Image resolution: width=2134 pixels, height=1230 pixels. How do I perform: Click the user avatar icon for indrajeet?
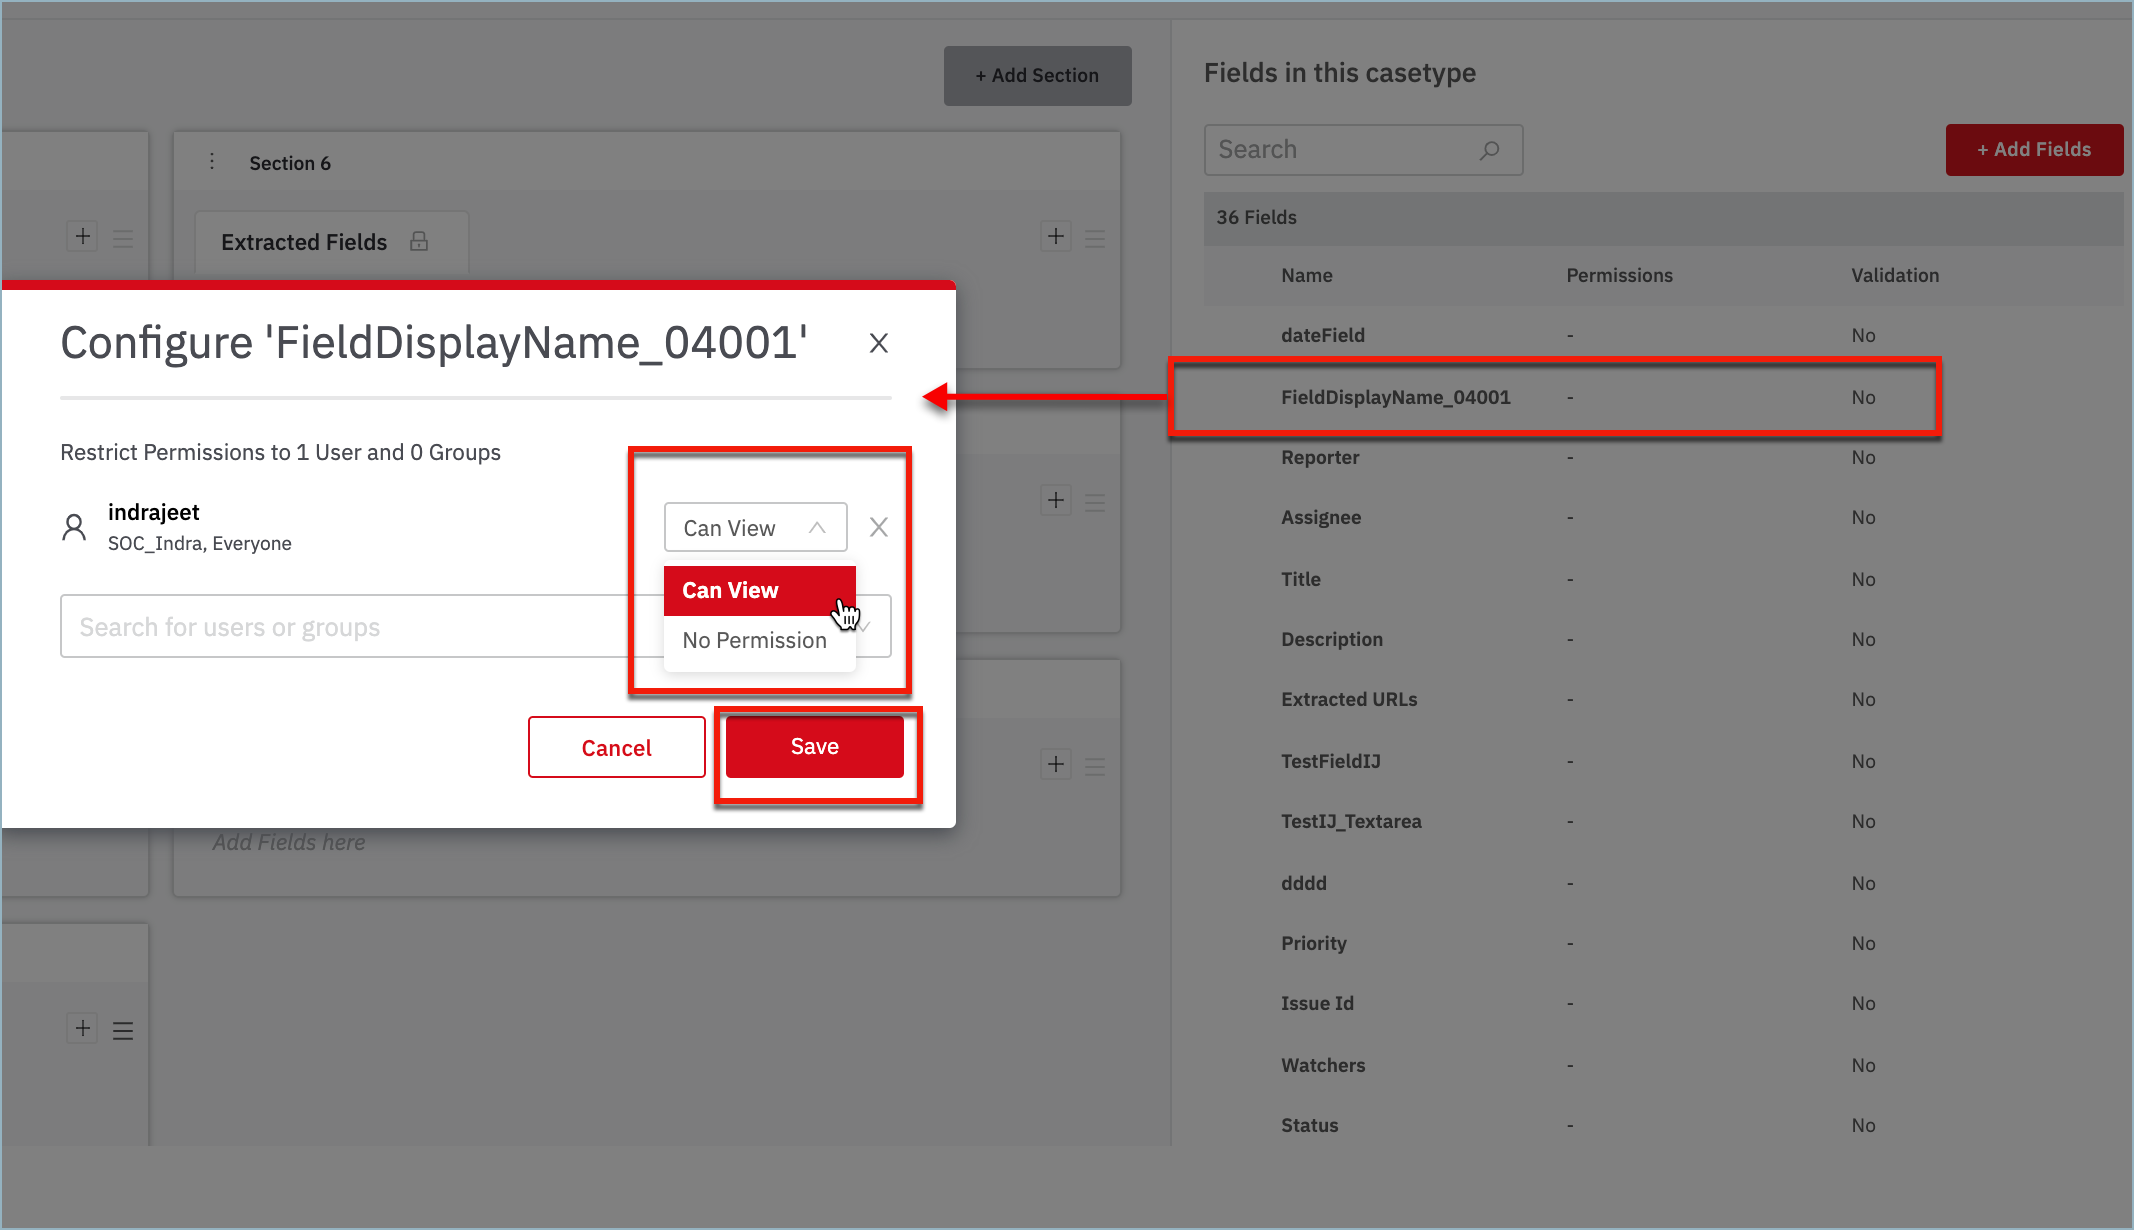pos(74,527)
